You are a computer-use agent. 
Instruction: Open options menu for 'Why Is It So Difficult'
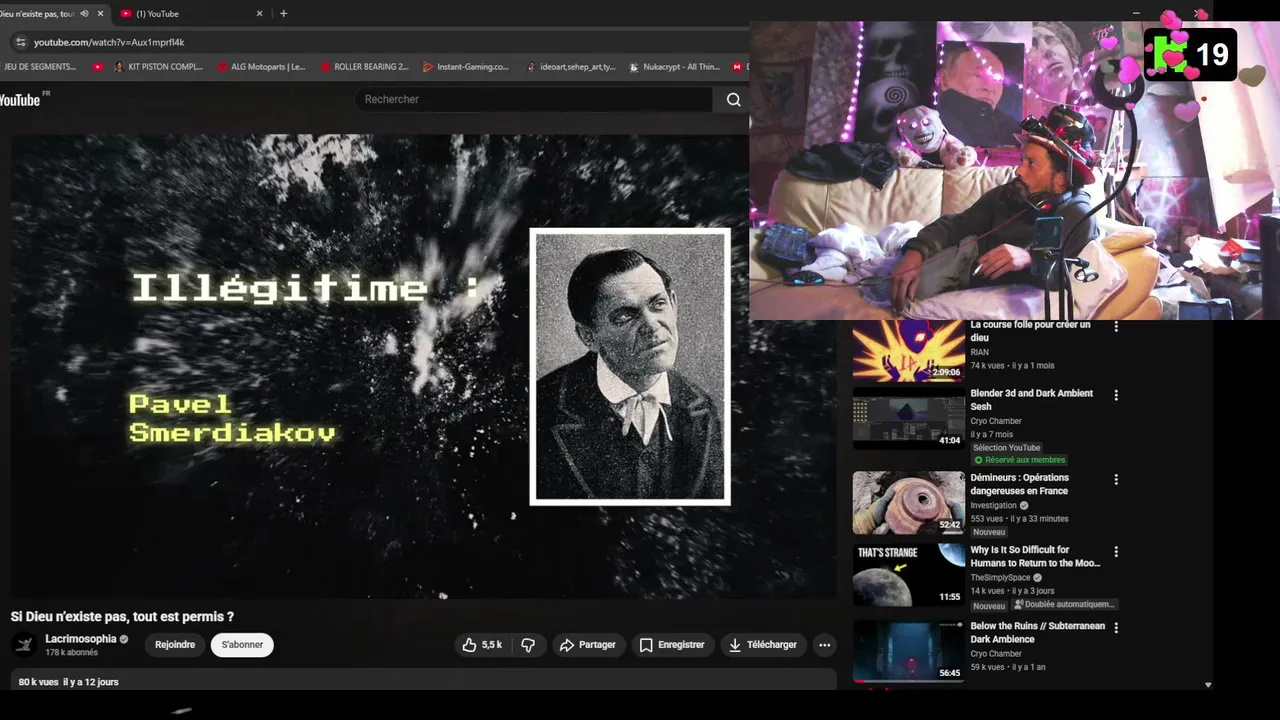pos(1116,551)
